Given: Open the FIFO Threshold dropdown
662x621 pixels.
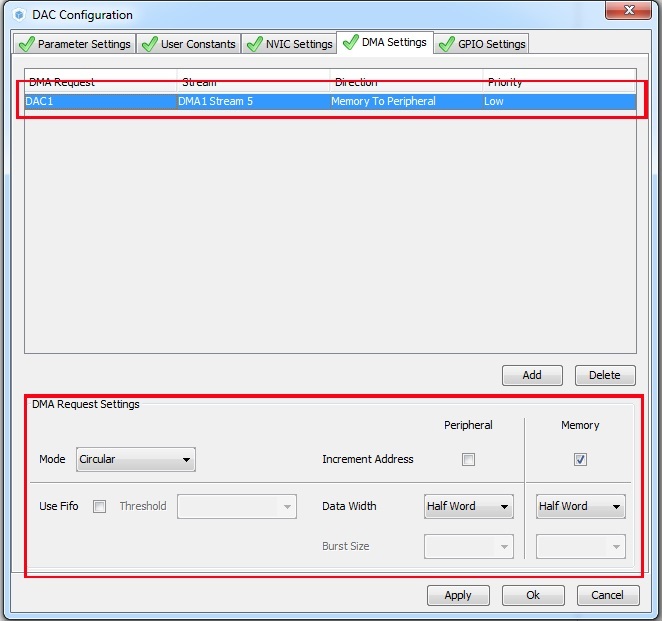Looking at the screenshot, I should 237,507.
